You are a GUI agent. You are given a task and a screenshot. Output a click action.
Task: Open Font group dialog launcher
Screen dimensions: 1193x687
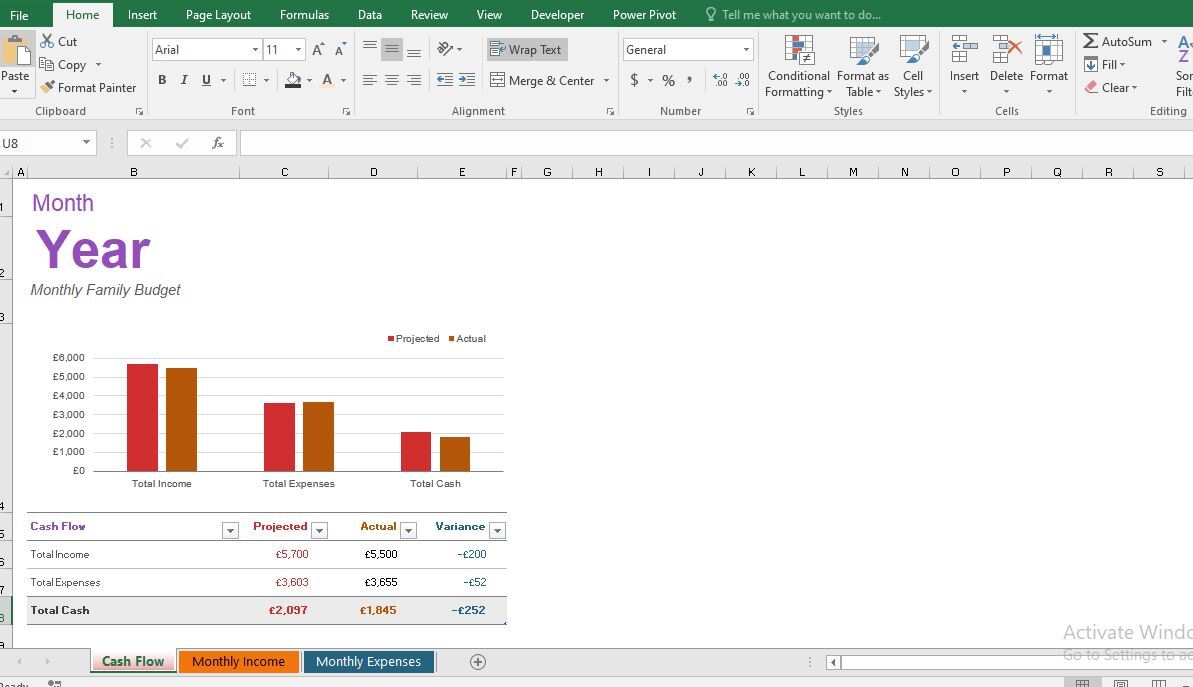(x=346, y=112)
